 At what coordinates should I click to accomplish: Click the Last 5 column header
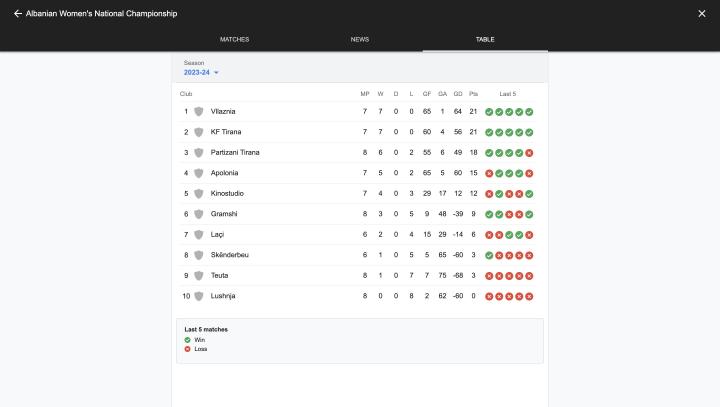click(x=508, y=94)
